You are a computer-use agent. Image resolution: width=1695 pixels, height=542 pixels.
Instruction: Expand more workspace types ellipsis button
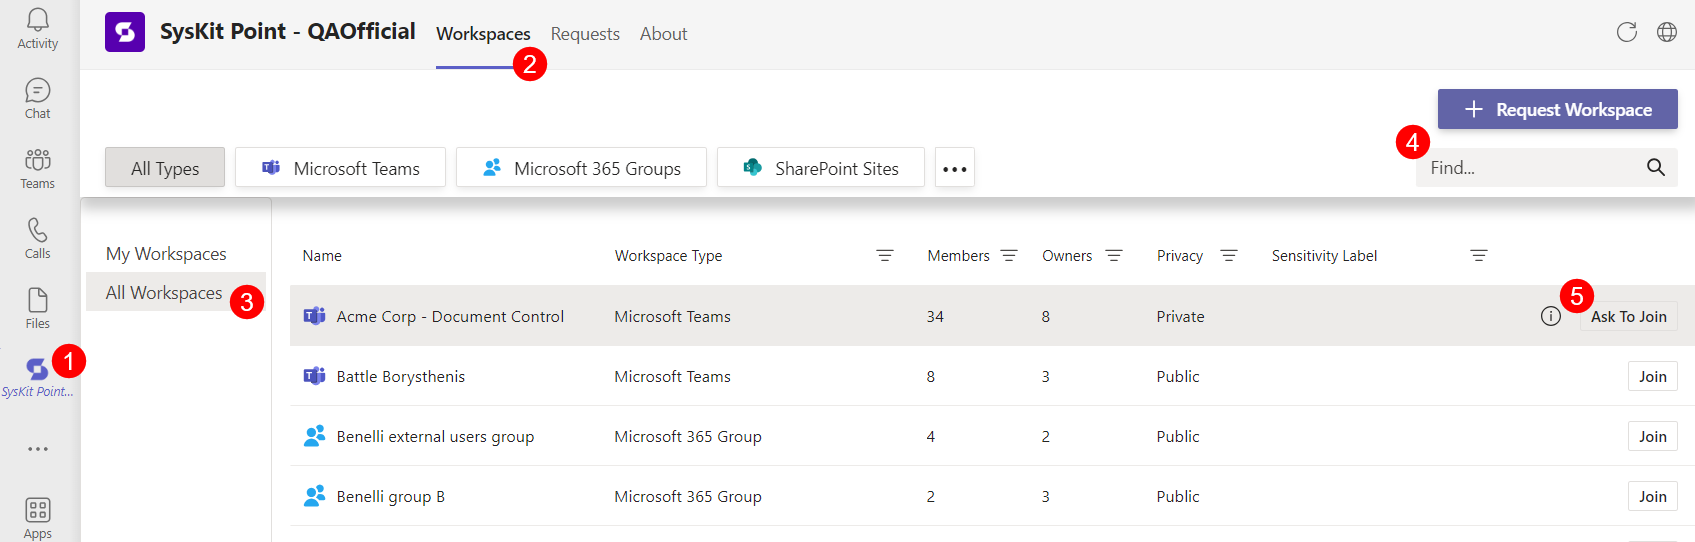pyautogui.click(x=955, y=168)
